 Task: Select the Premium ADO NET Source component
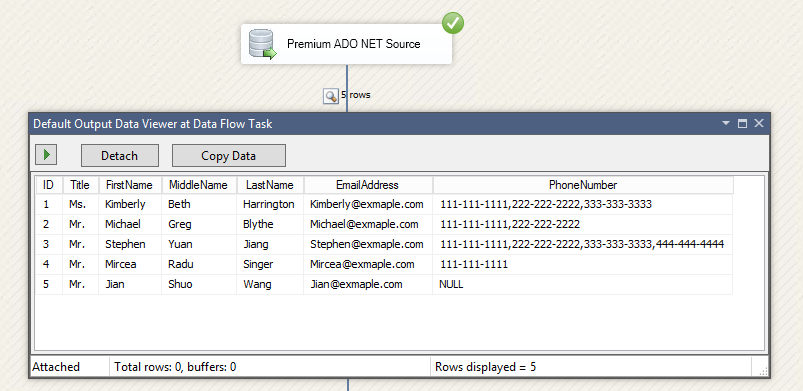click(347, 44)
